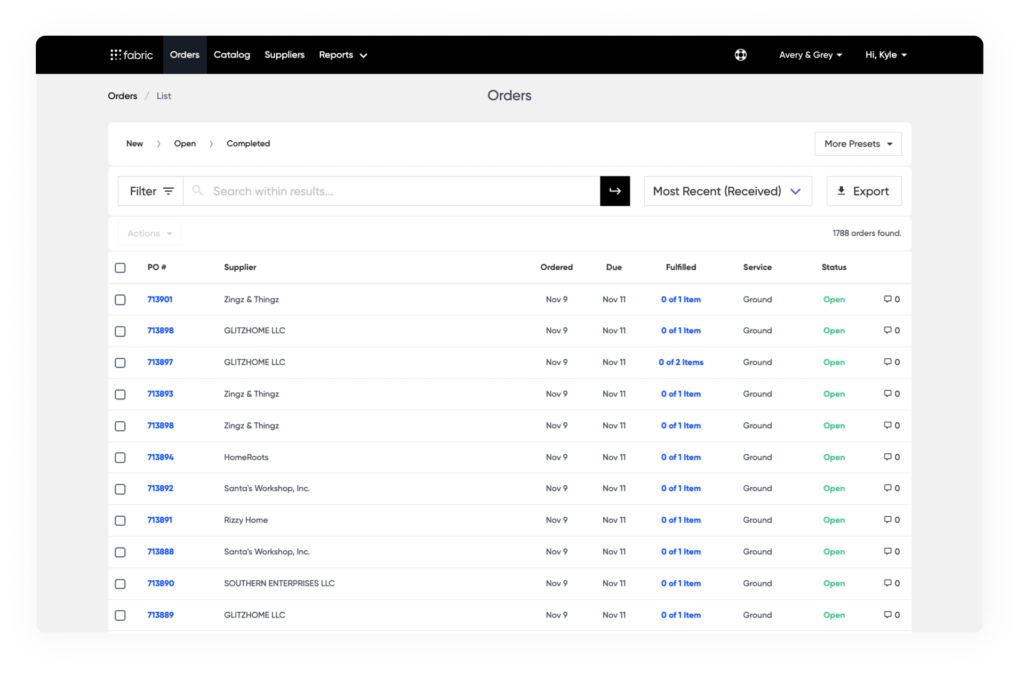Click the Completed preset

247,143
